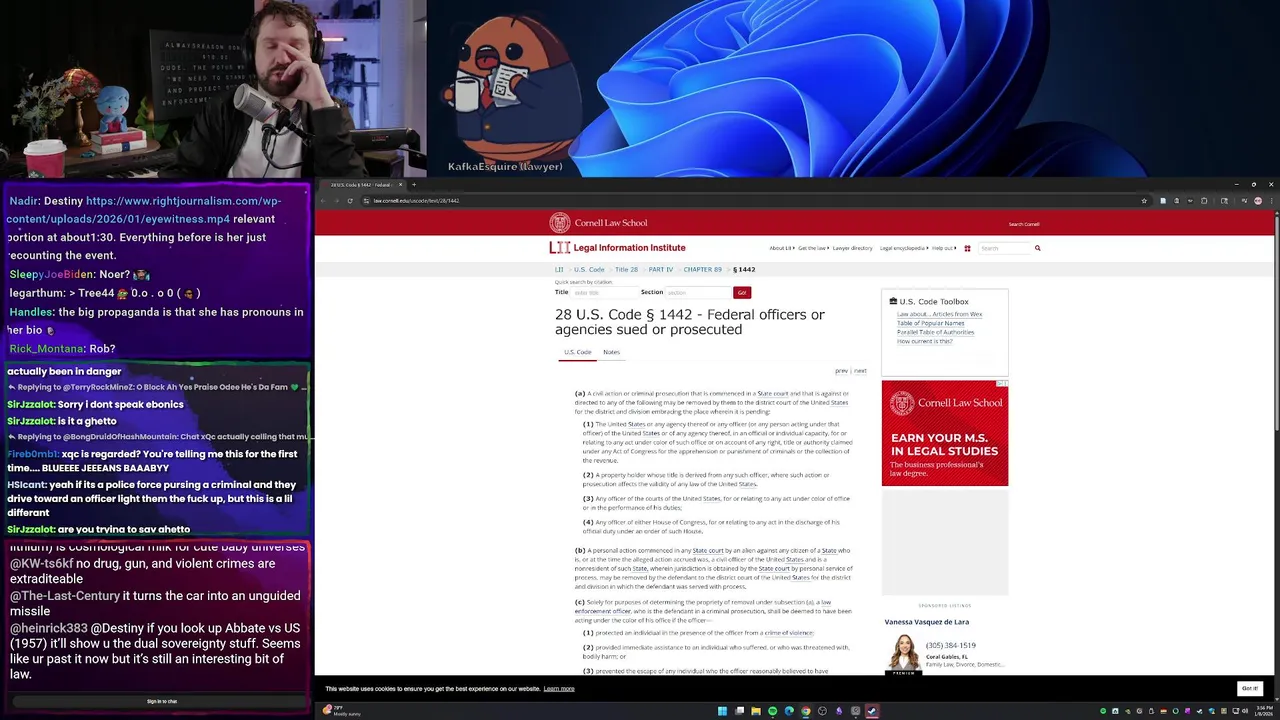Reload the Cornell law page
Screen dimensions: 1280x720
tap(349, 201)
